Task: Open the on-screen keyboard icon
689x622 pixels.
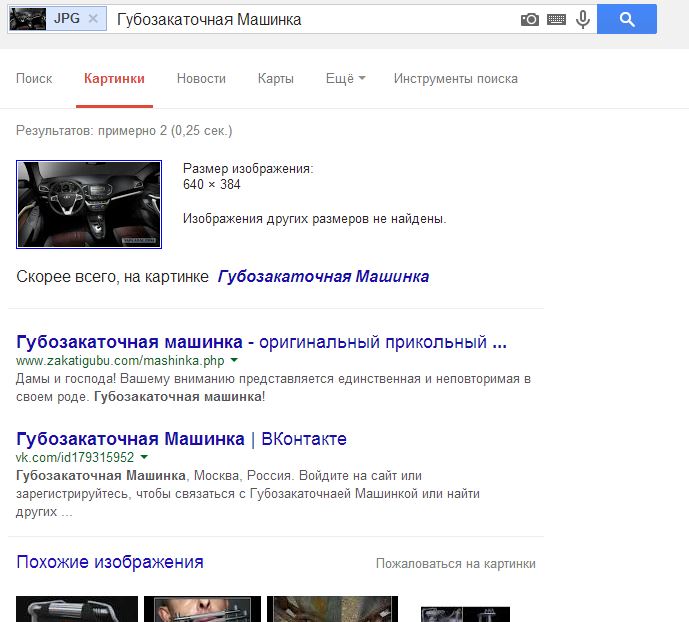Action: pos(556,19)
